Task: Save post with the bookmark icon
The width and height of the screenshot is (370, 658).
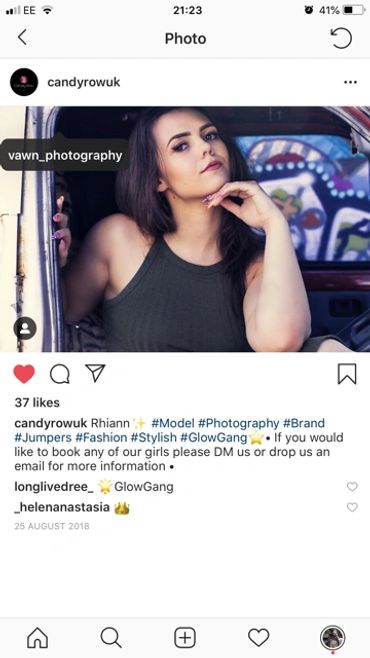Action: click(x=347, y=374)
